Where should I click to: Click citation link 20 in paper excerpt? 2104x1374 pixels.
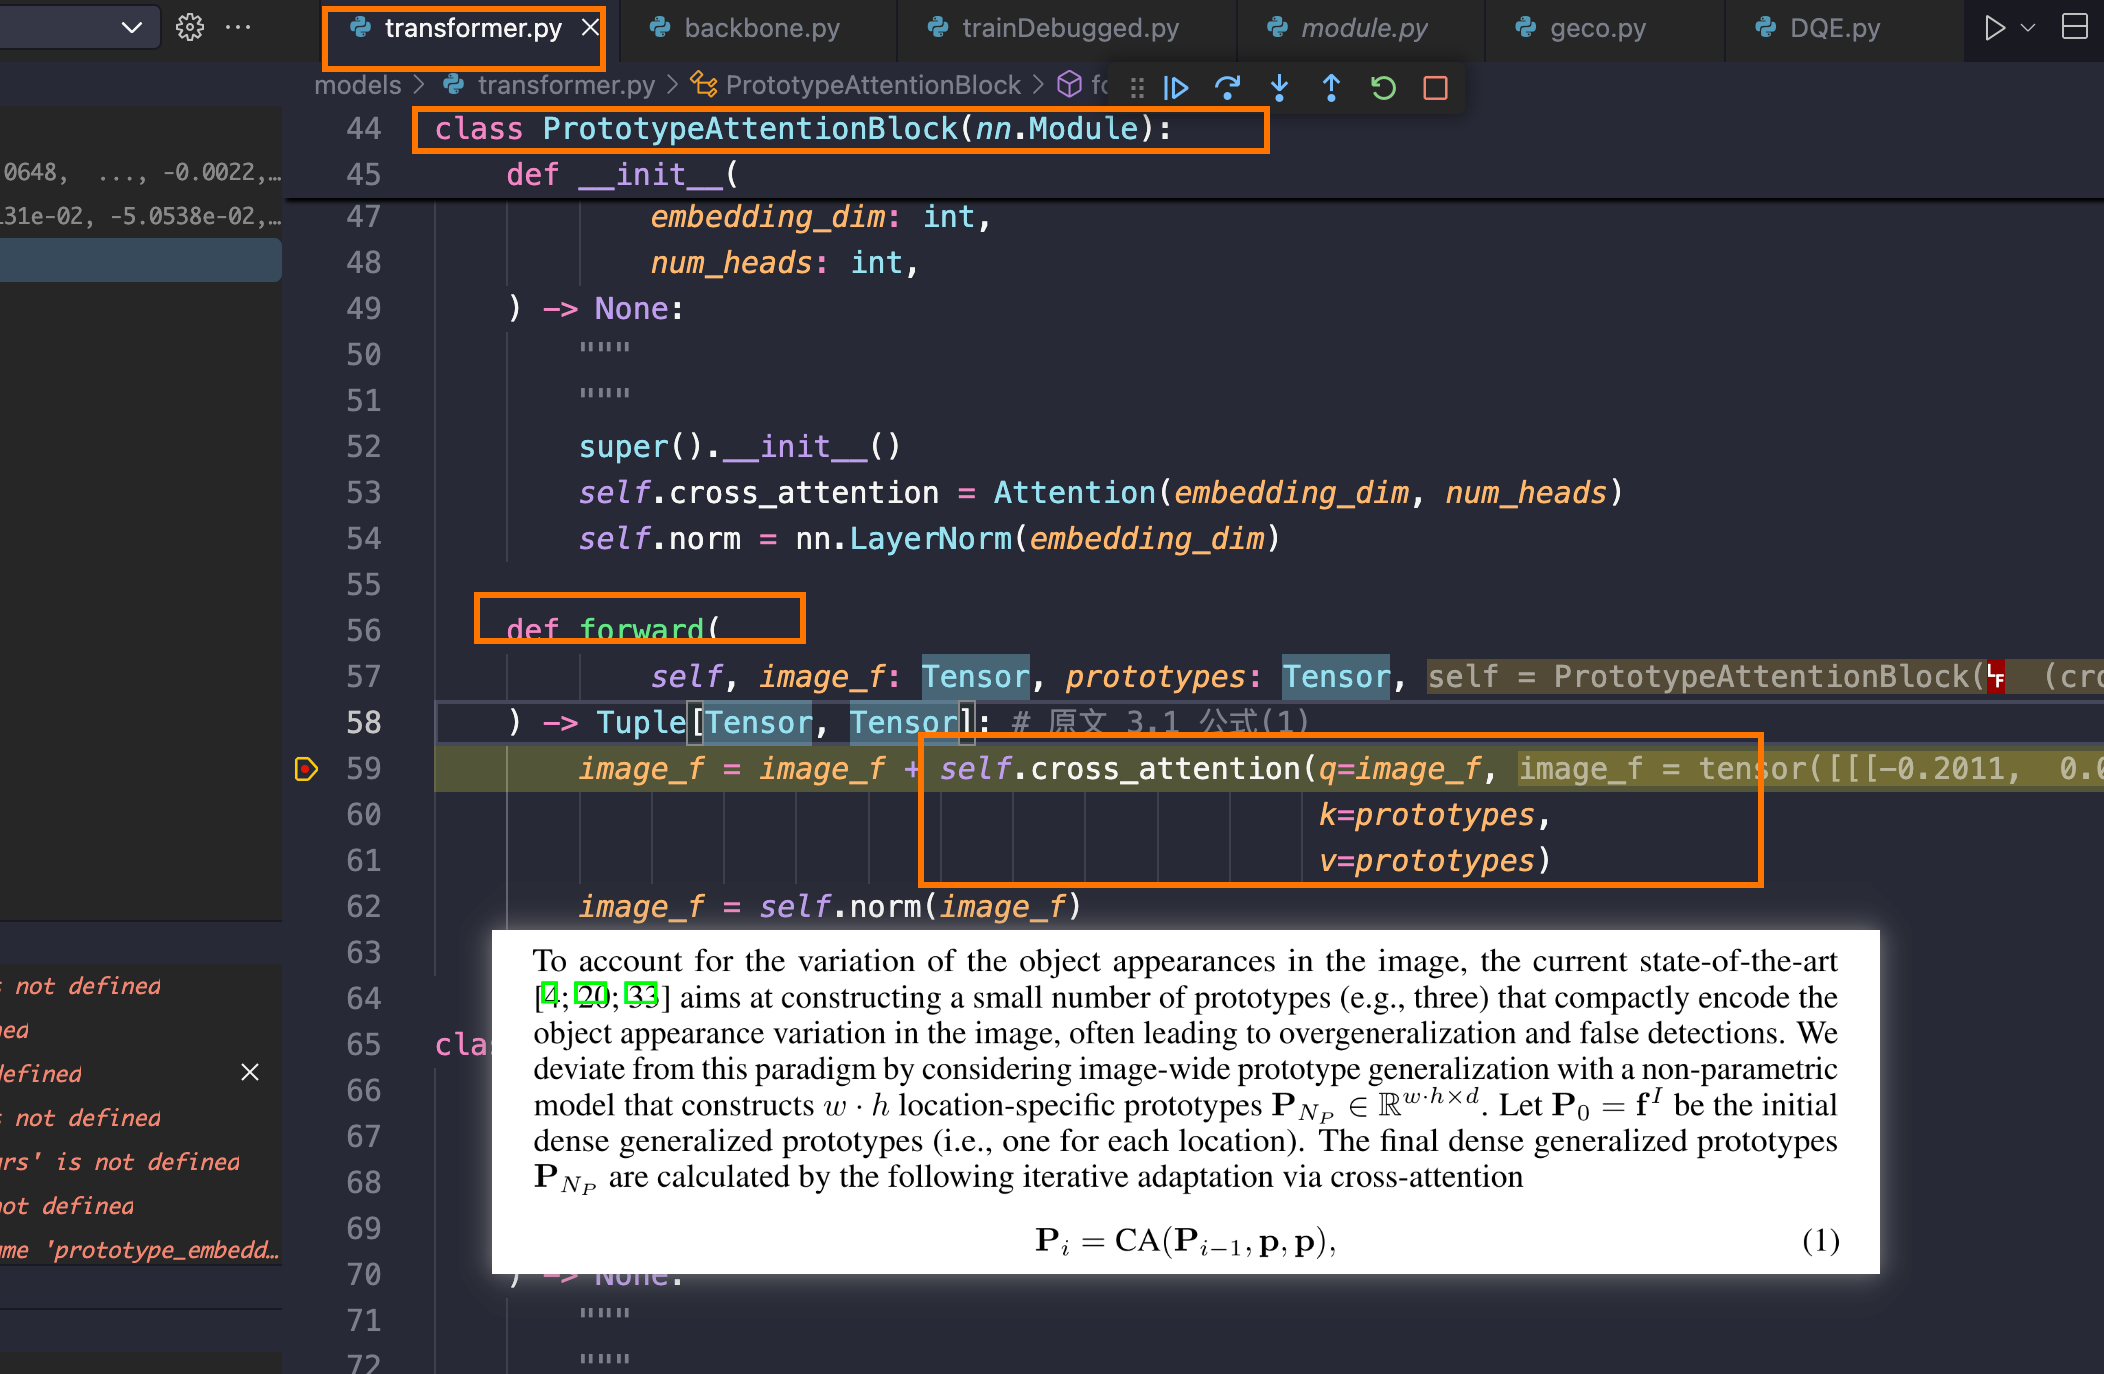click(592, 994)
